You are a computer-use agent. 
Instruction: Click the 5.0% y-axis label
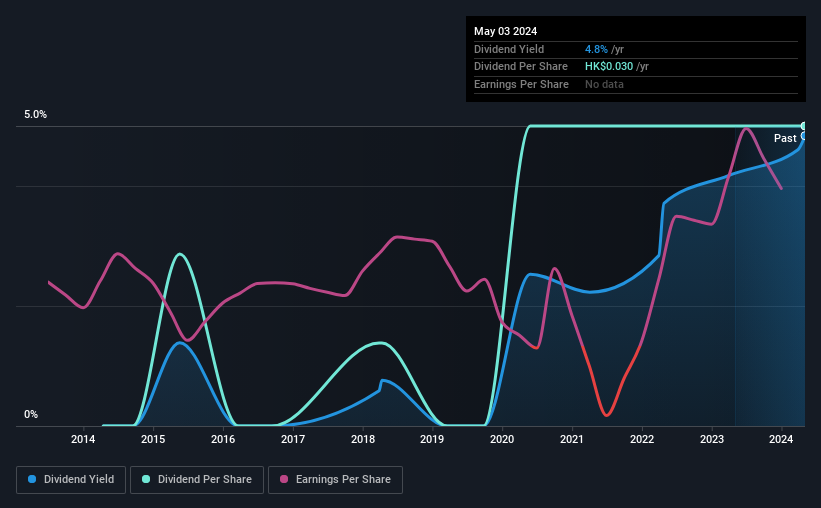point(36,115)
